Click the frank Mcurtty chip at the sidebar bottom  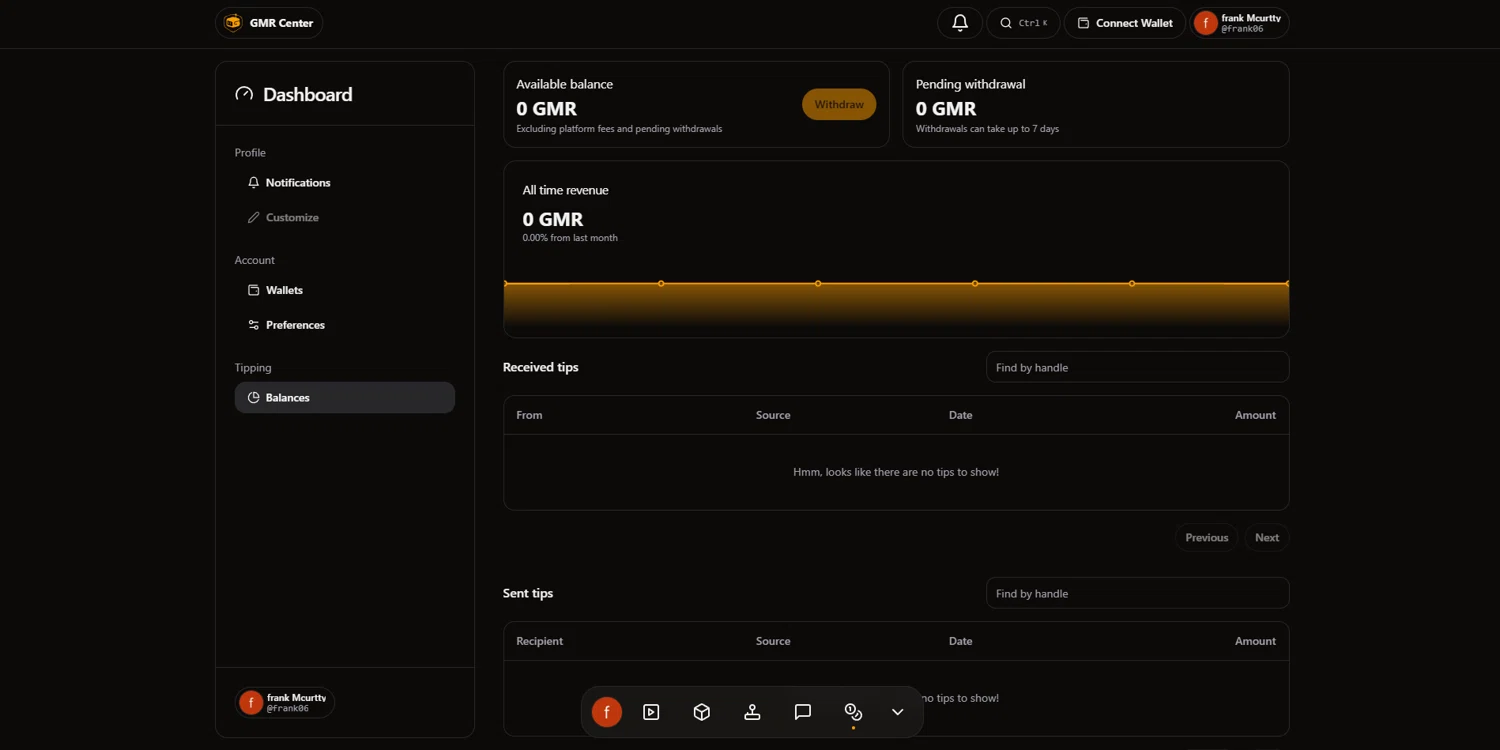(x=285, y=703)
